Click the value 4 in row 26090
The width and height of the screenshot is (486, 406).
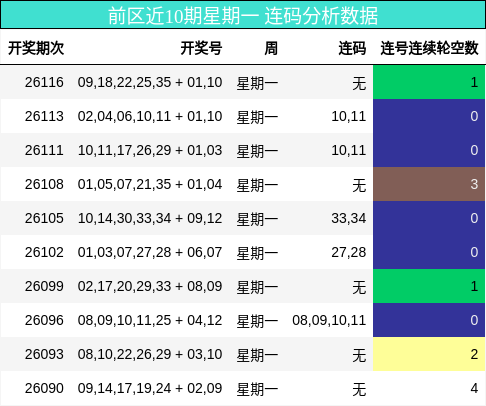(474, 388)
